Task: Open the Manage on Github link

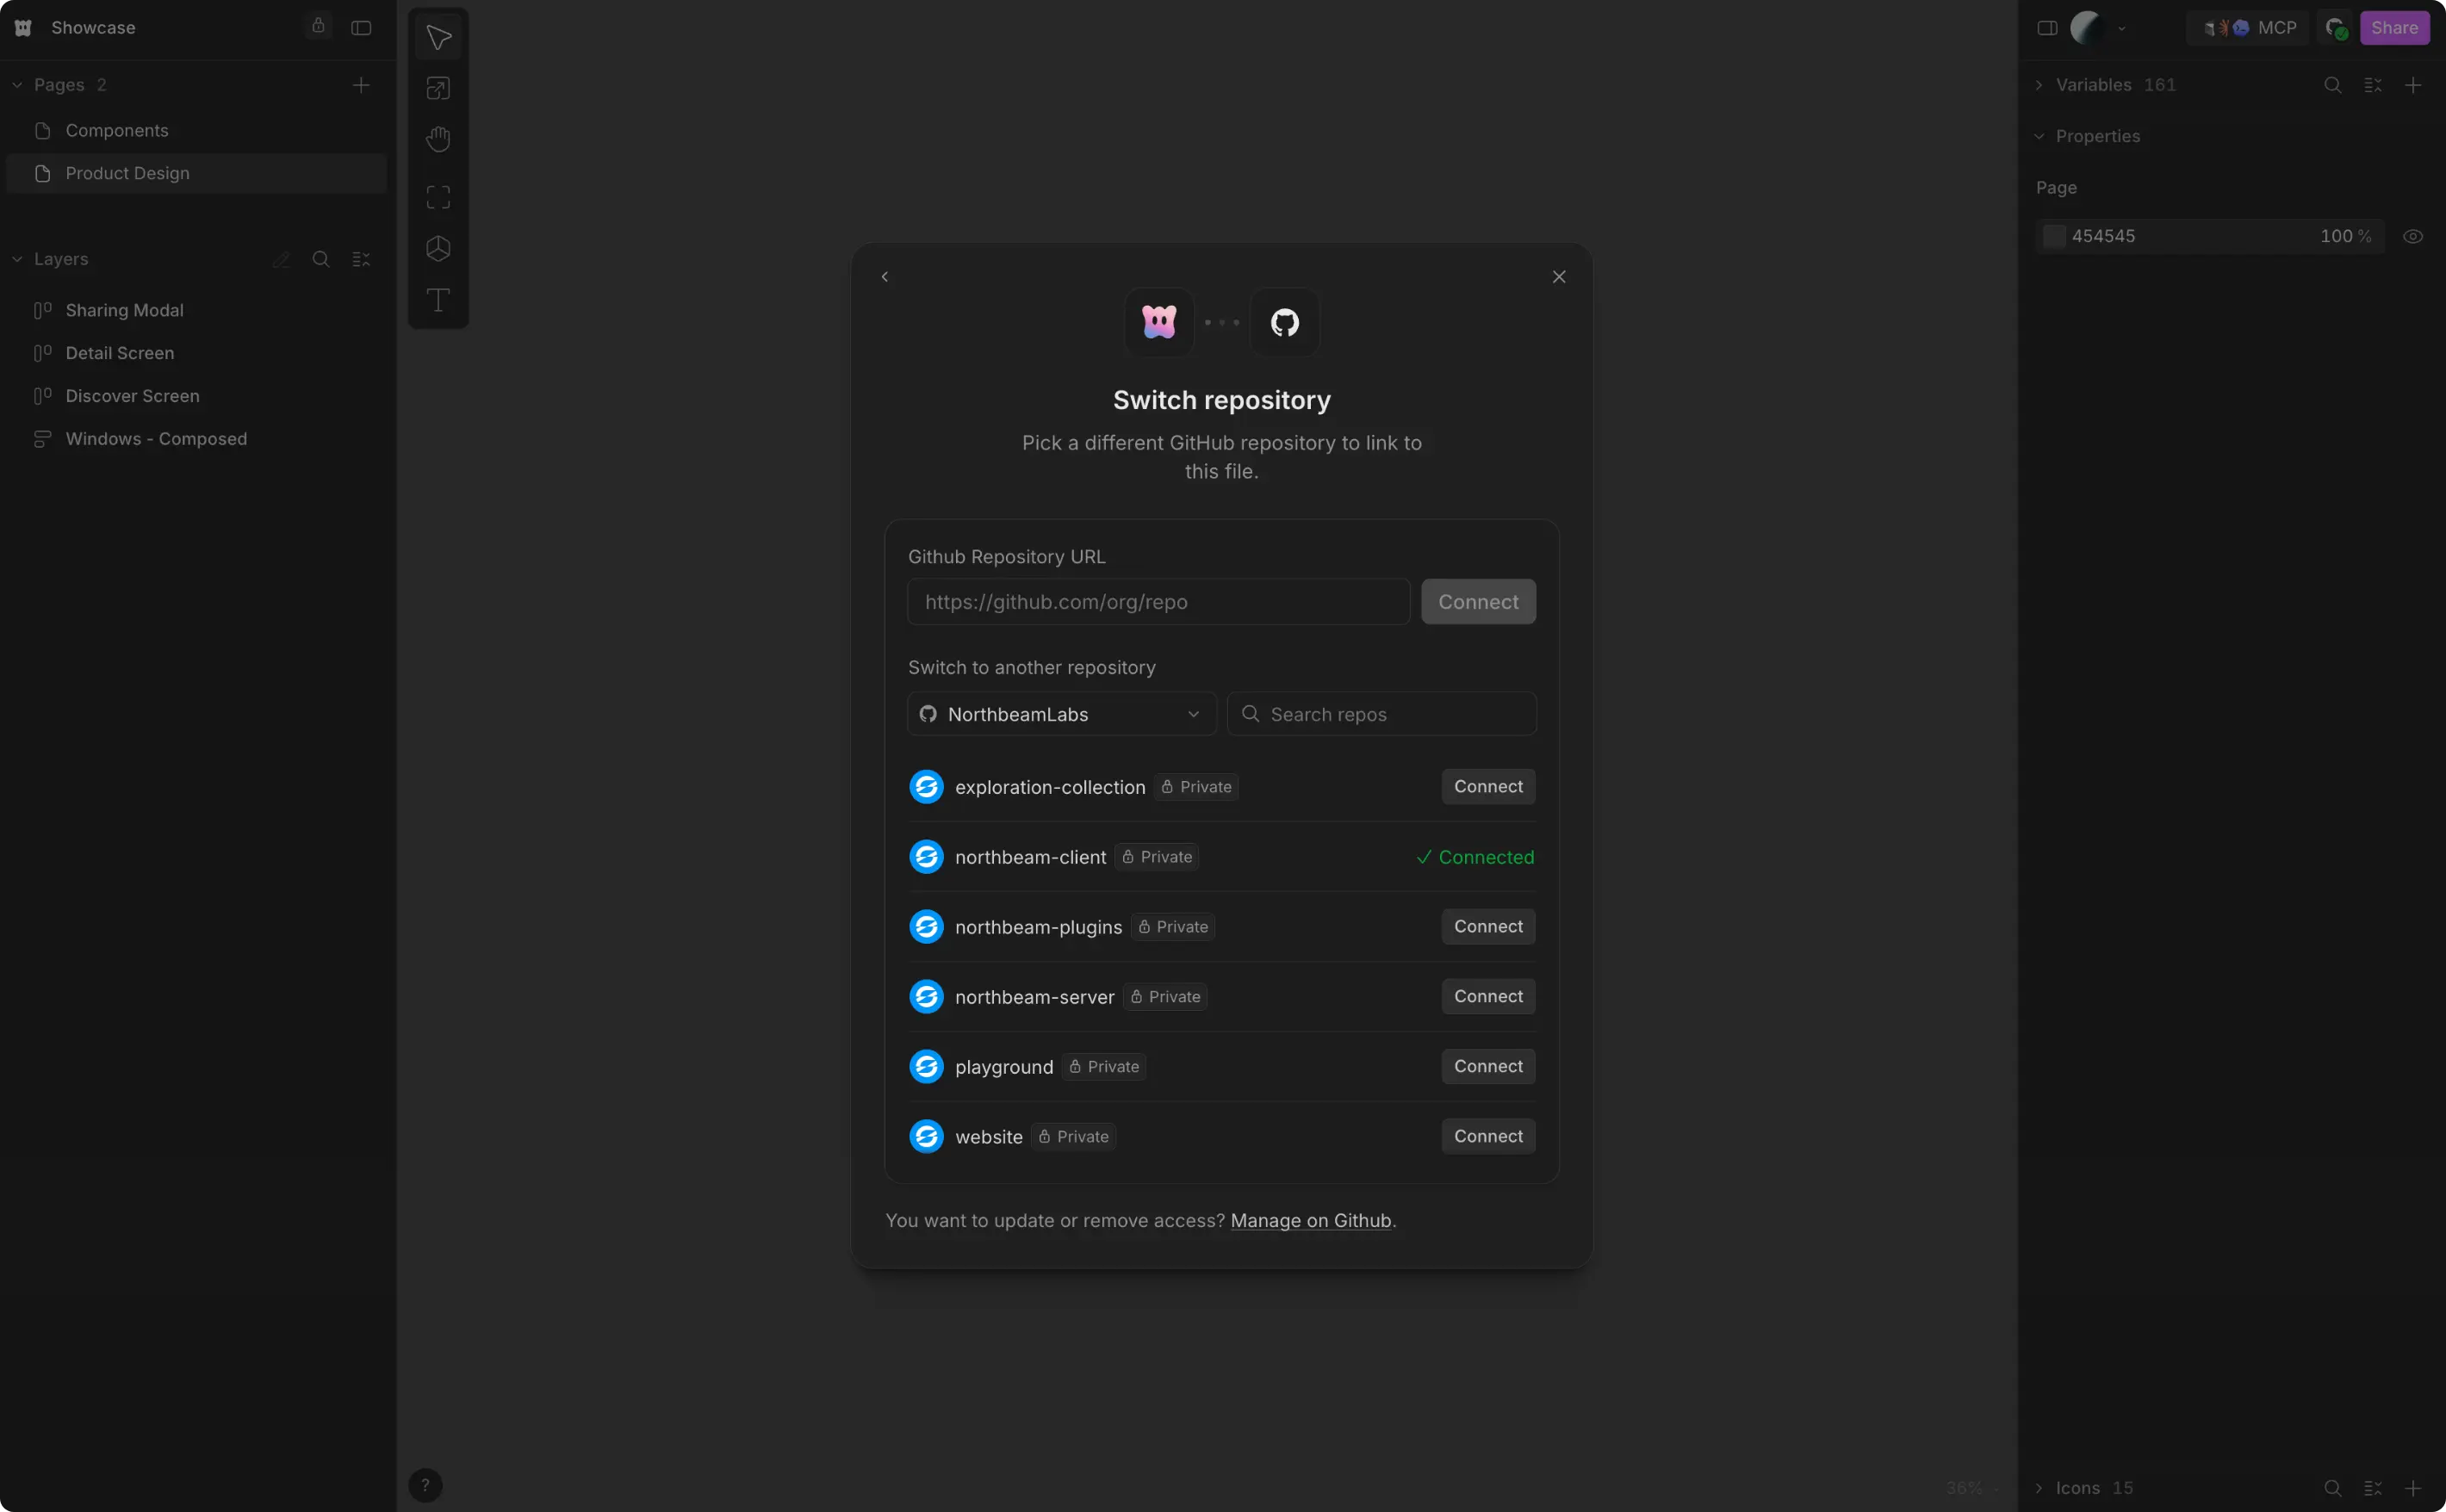Action: click(1310, 1221)
